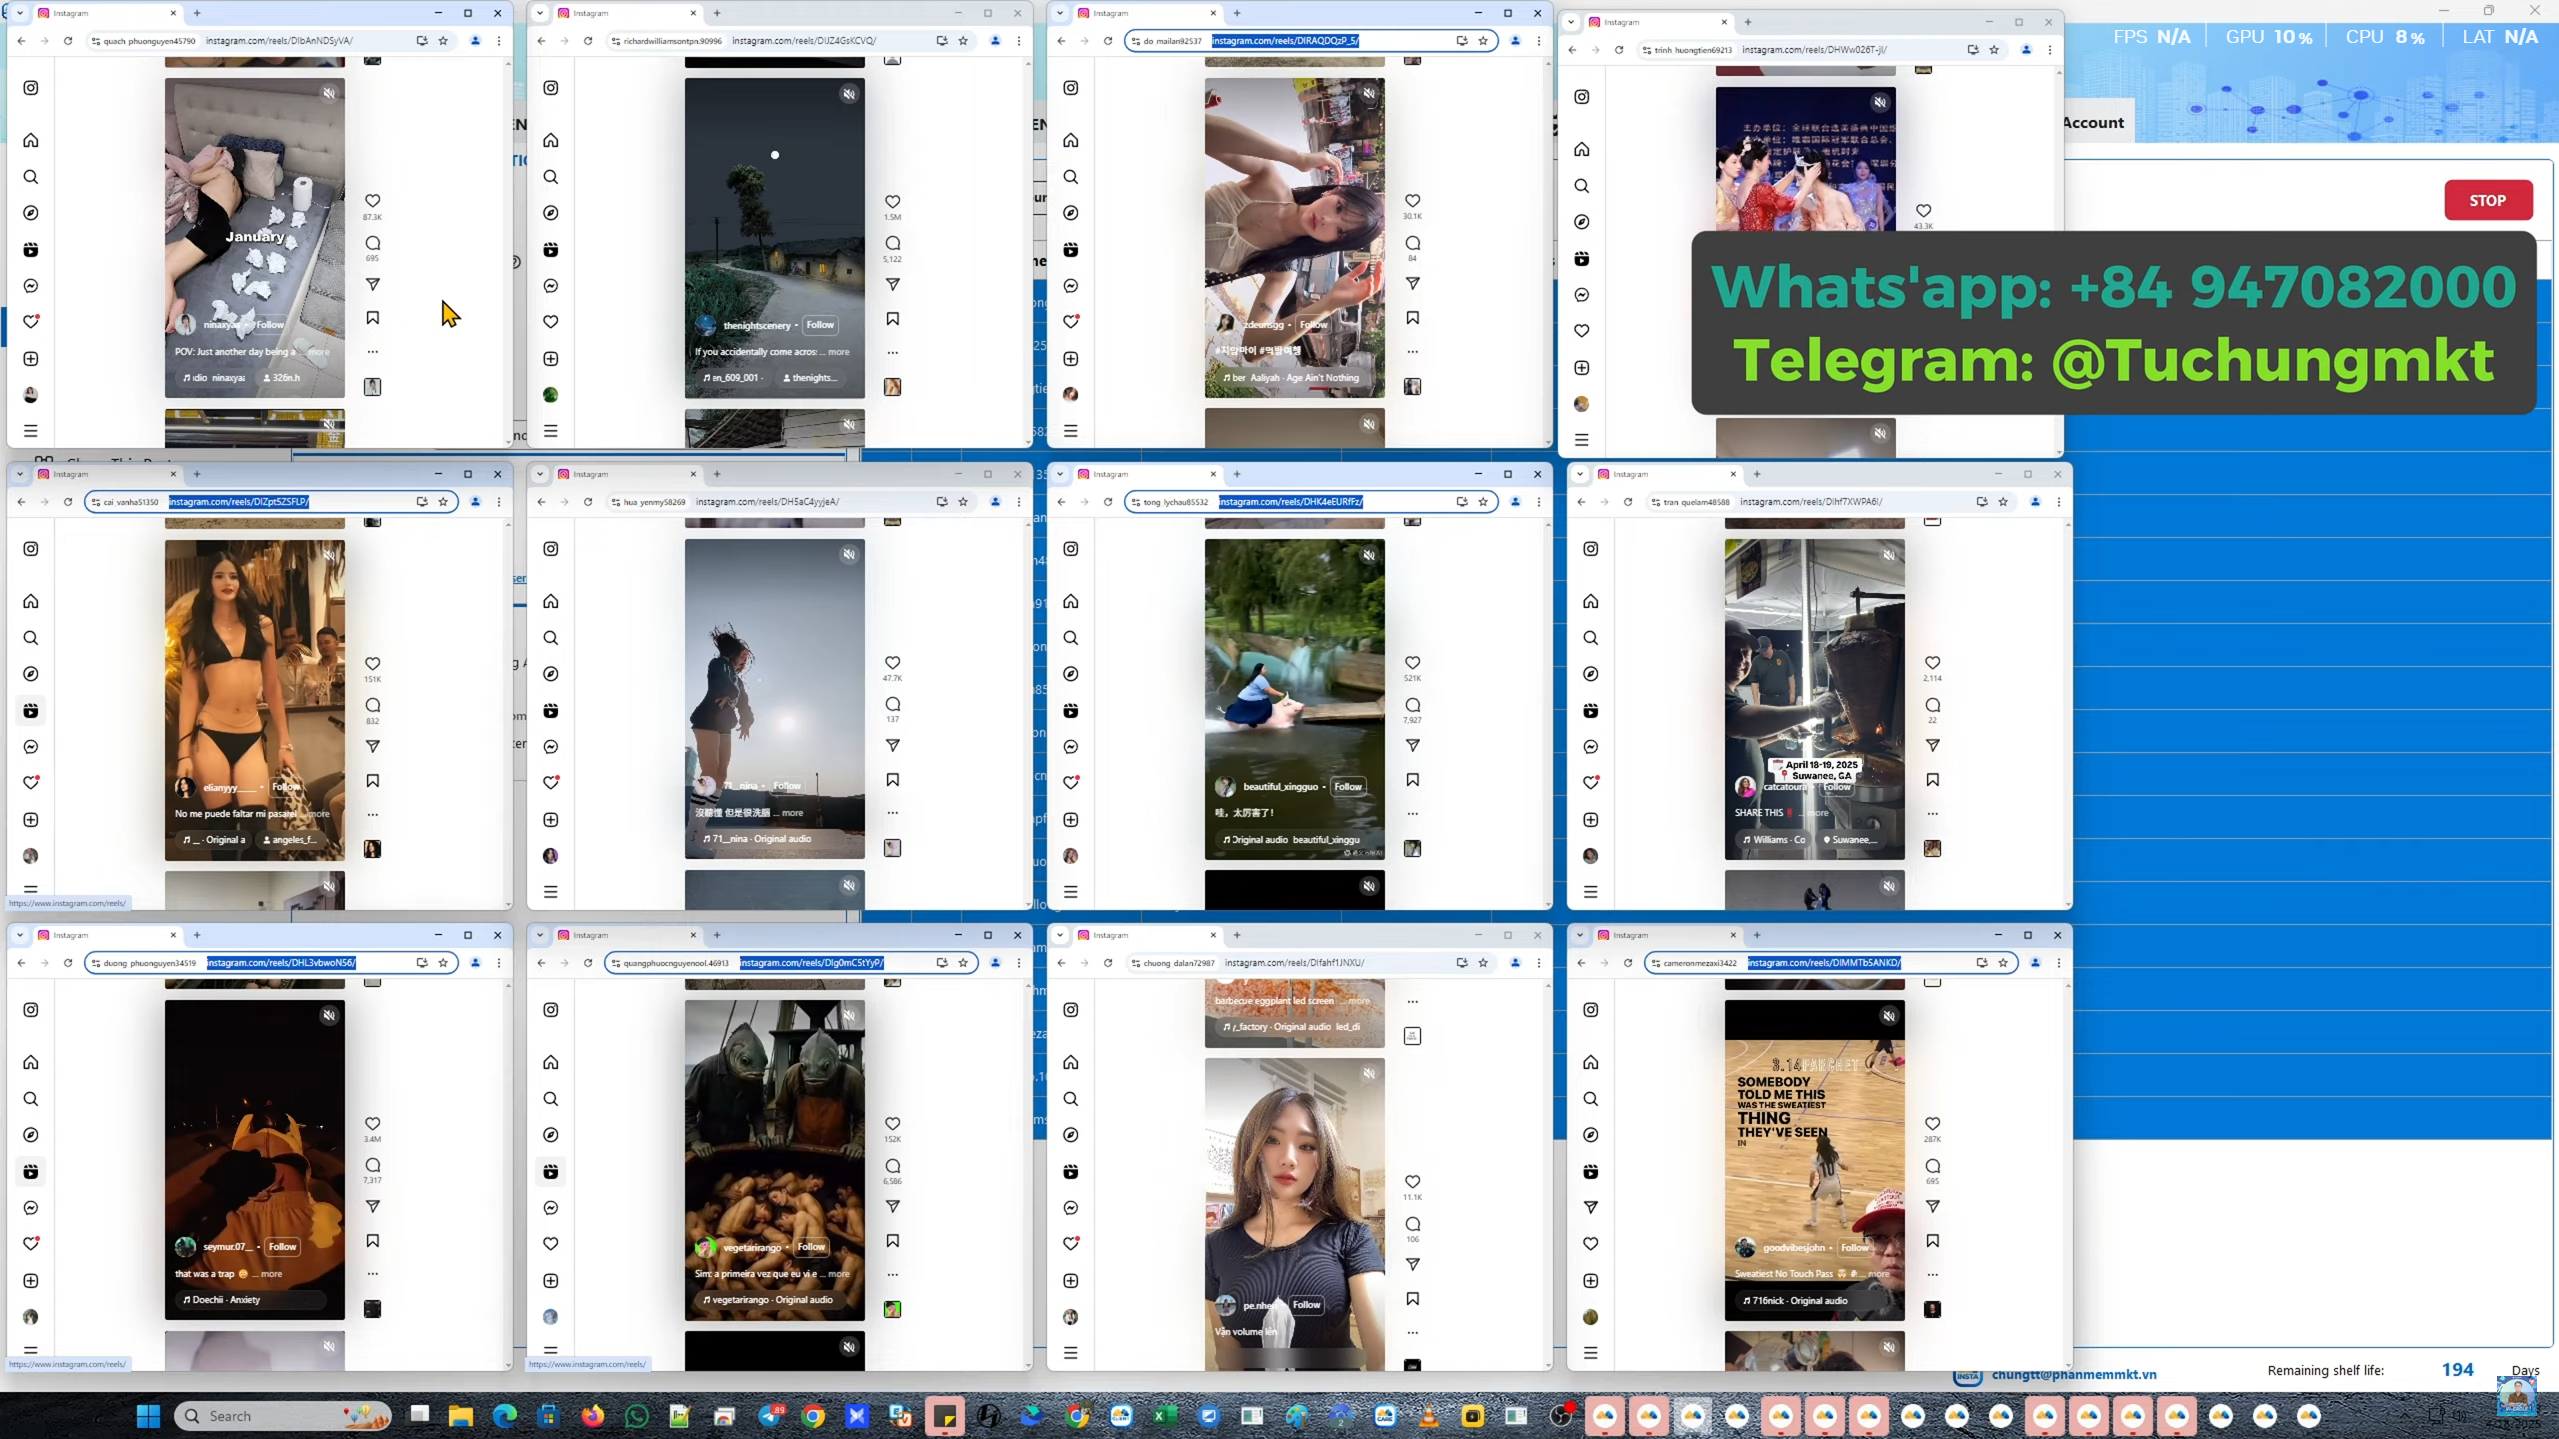The height and width of the screenshot is (1439, 2559).
Task: Open Home icon in chuong dalan72987 window sidebar
Action: click(x=1071, y=1062)
